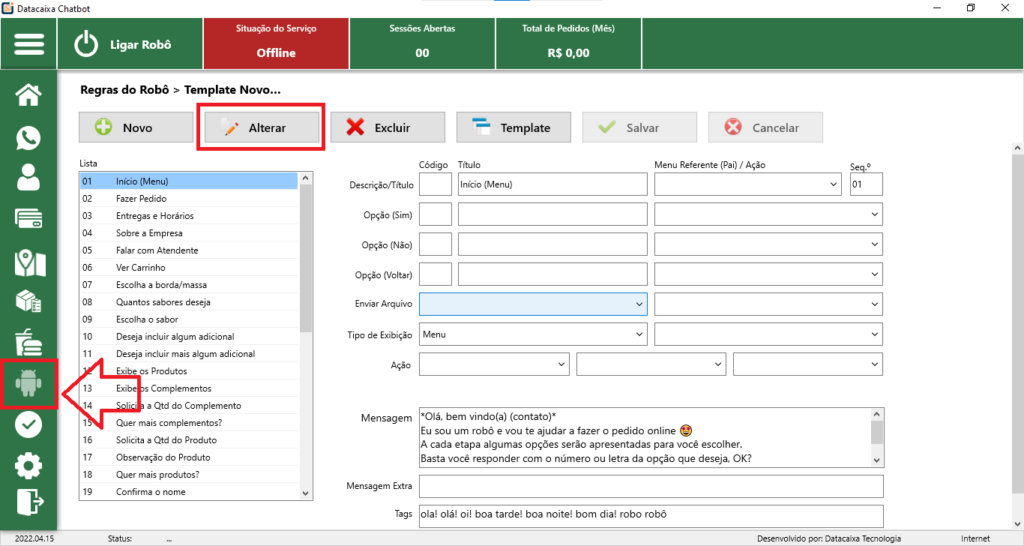Click the exit door icon in sidebar
The height and width of the screenshot is (546, 1024).
[29, 502]
